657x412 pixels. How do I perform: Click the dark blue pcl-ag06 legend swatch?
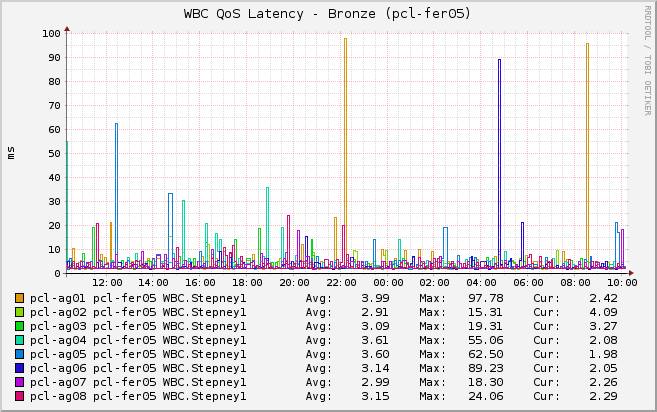(x=19, y=368)
